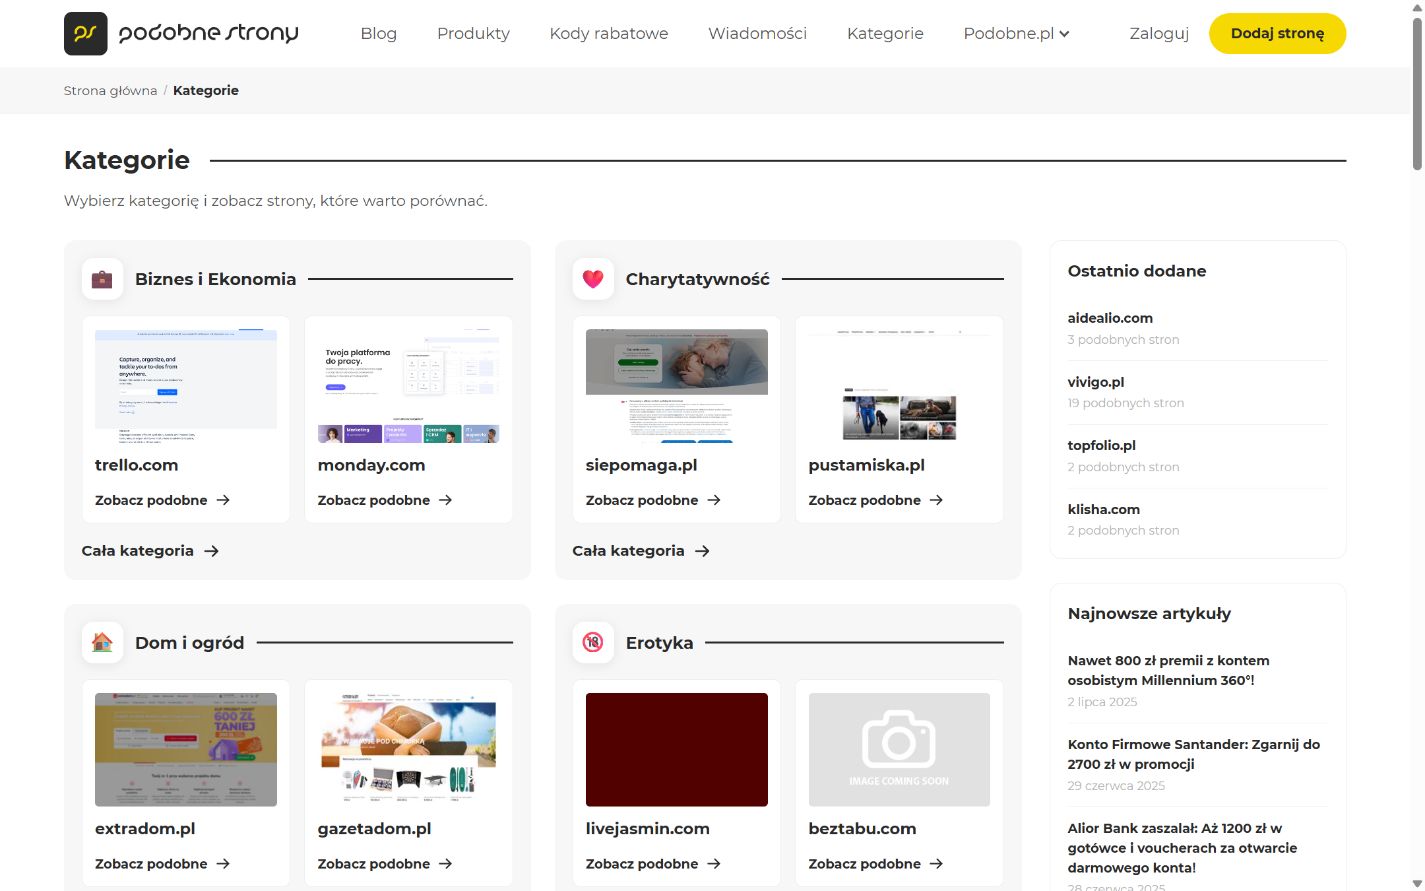Open aidealio.com in Ostatnio dodane
The image size is (1425, 891).
click(1110, 318)
